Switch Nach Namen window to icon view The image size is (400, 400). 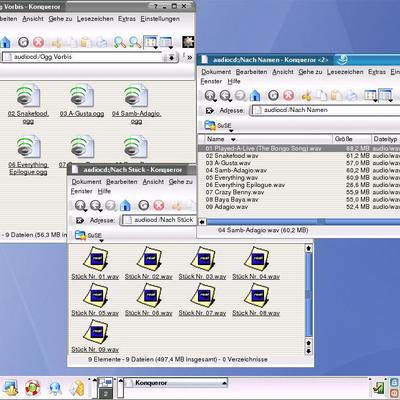[370, 96]
